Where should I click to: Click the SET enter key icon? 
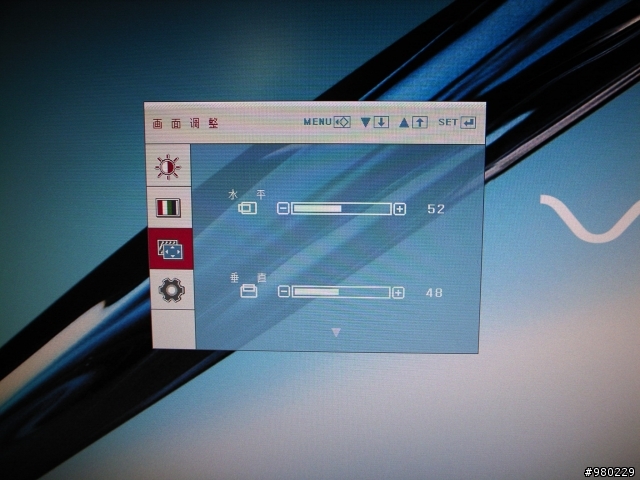pyautogui.click(x=468, y=122)
